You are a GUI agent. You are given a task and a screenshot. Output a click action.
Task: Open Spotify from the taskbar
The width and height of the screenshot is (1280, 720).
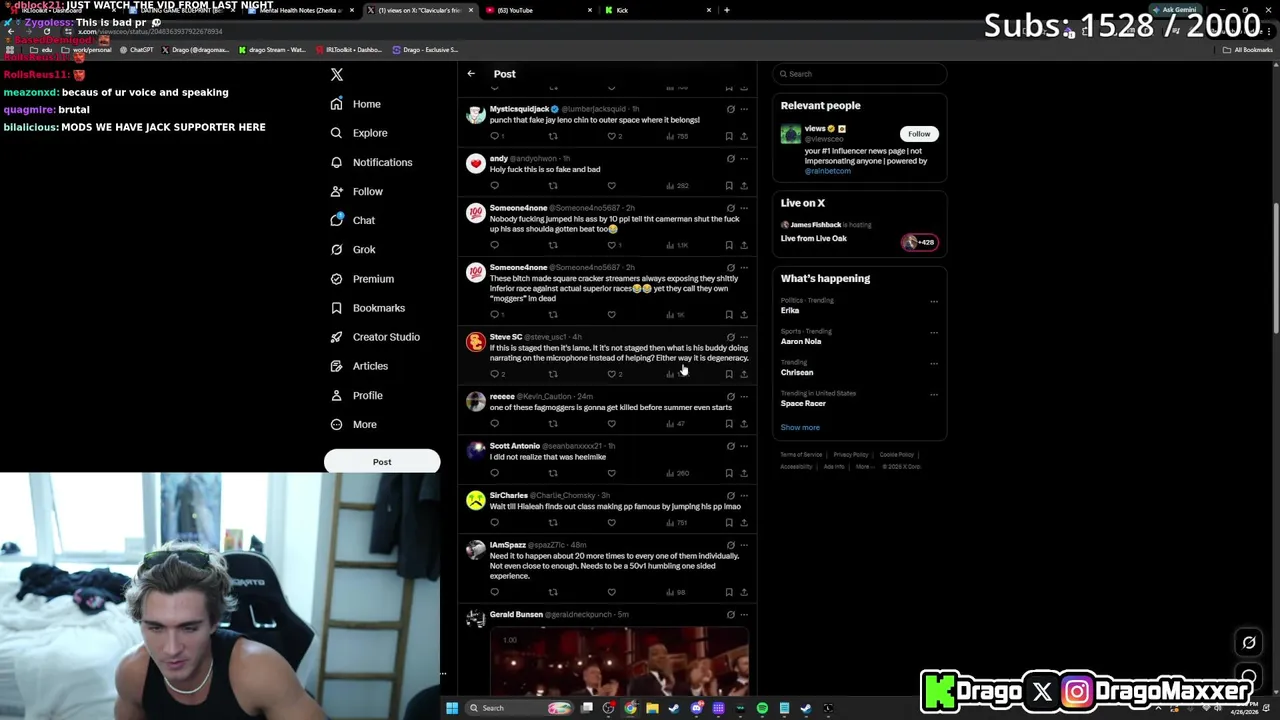[x=762, y=708]
